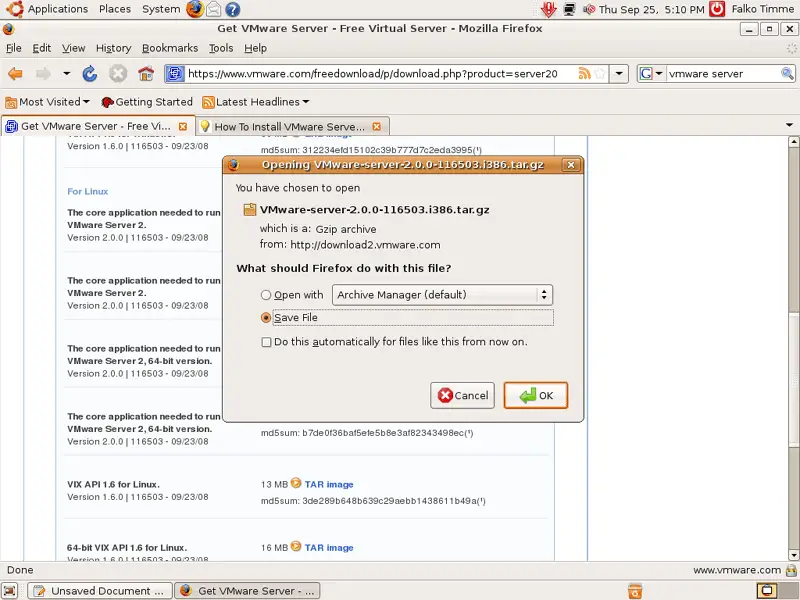Click the site identity icon beside the URL

click(174, 74)
